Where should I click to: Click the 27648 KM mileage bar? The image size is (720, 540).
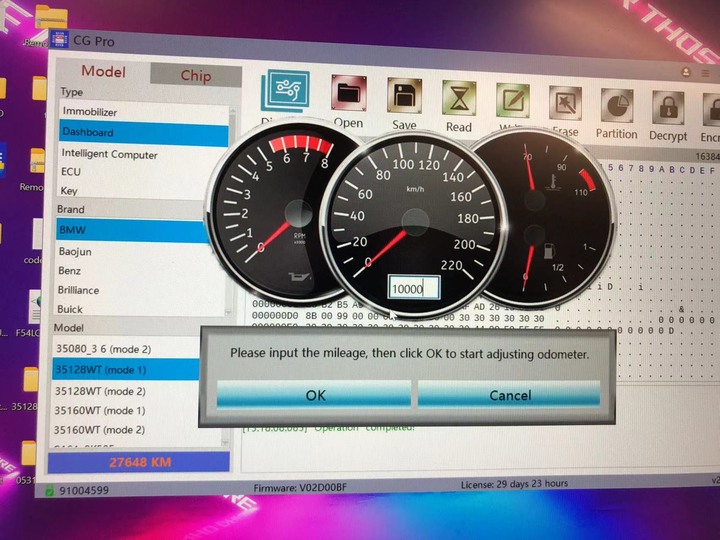pos(139,462)
